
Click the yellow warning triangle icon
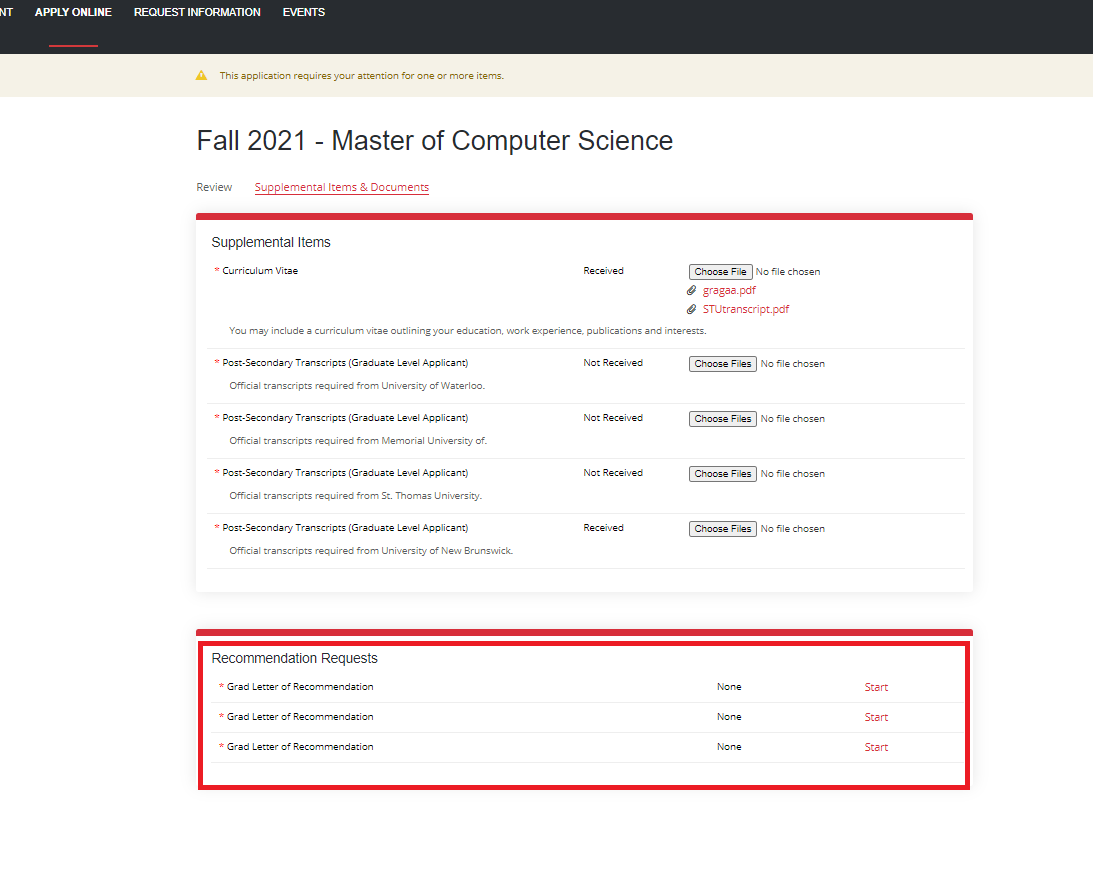coord(201,76)
